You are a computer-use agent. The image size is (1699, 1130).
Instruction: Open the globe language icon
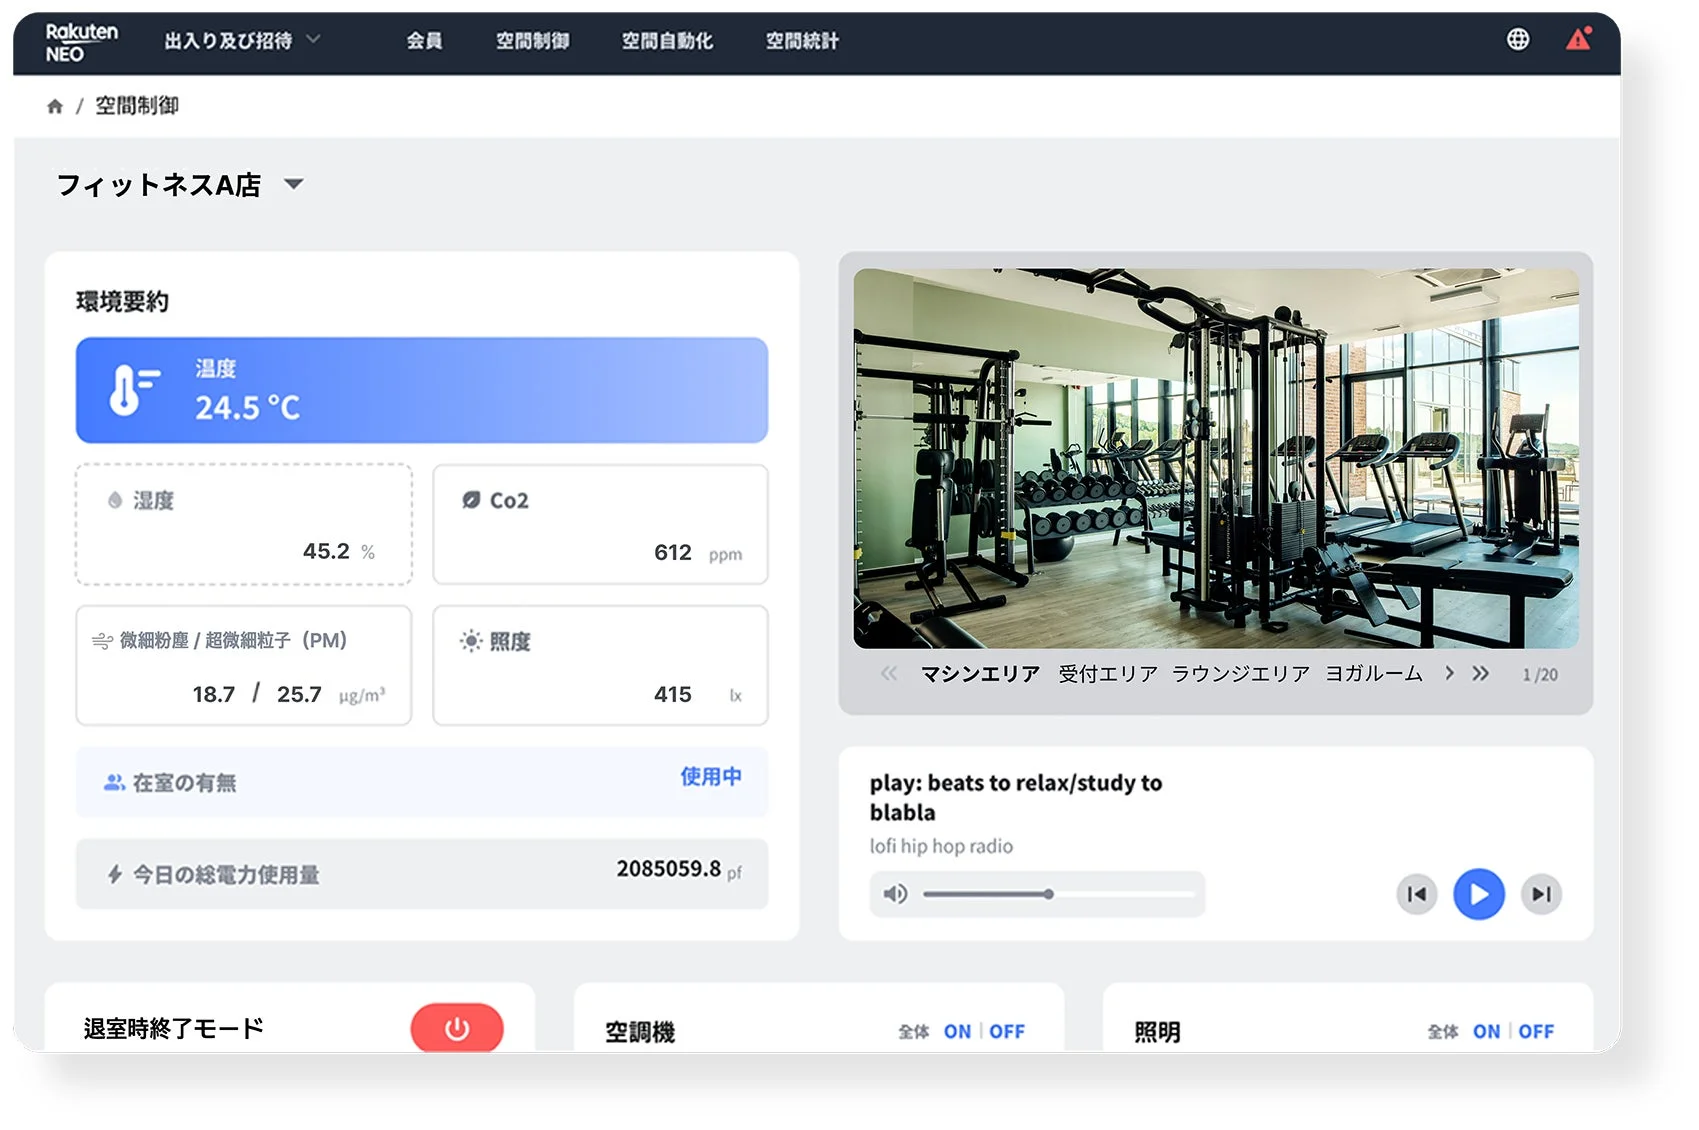[x=1517, y=39]
